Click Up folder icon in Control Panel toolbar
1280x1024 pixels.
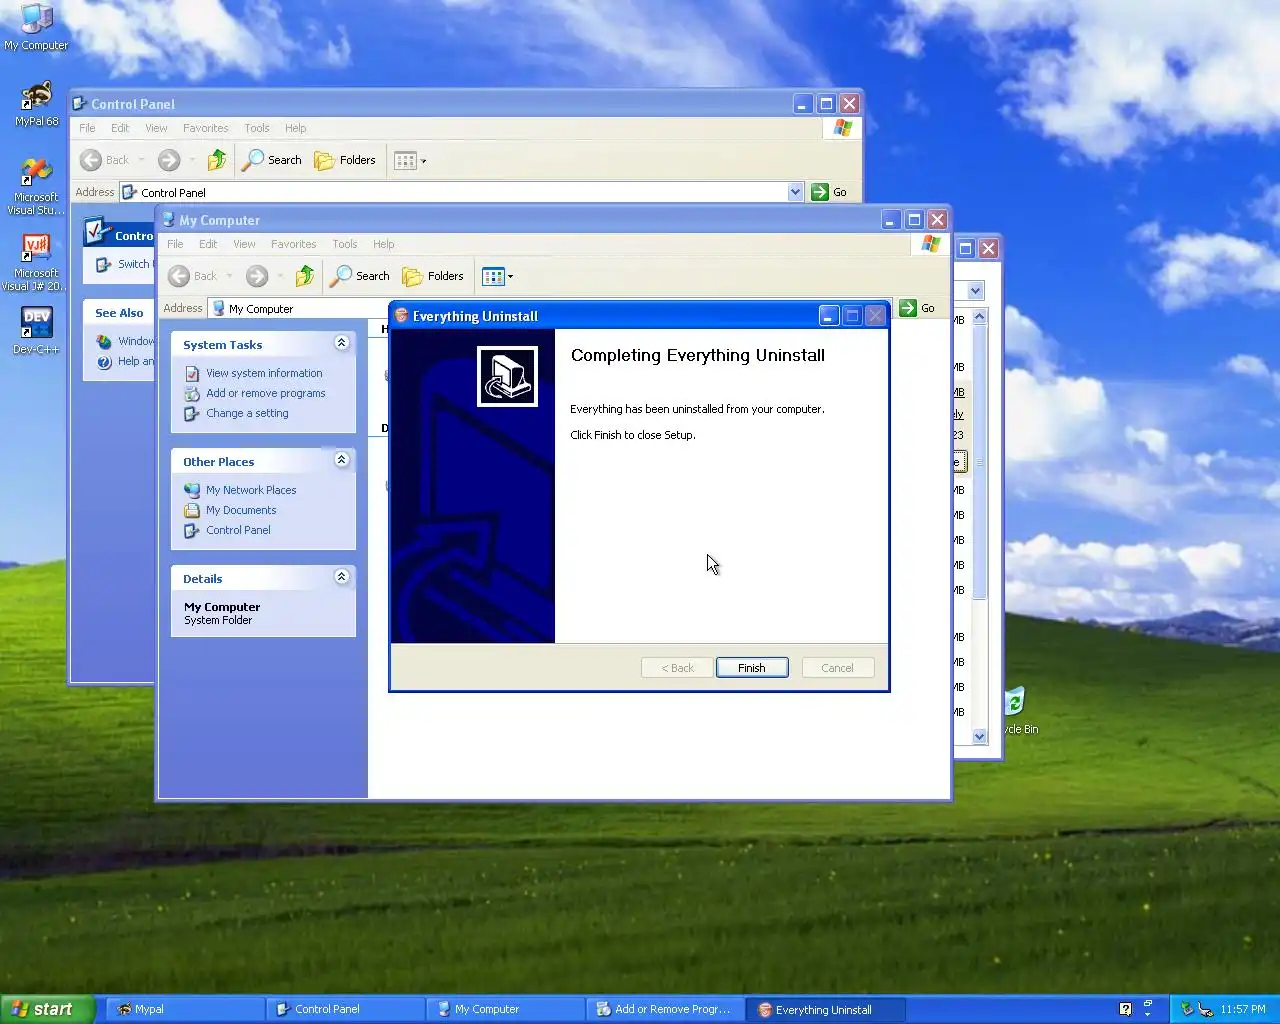217,160
